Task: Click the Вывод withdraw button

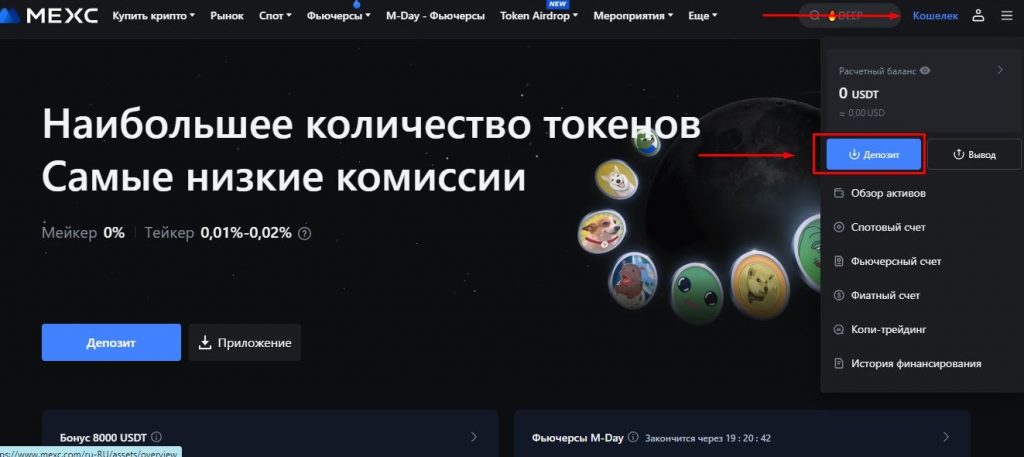Action: coord(974,155)
